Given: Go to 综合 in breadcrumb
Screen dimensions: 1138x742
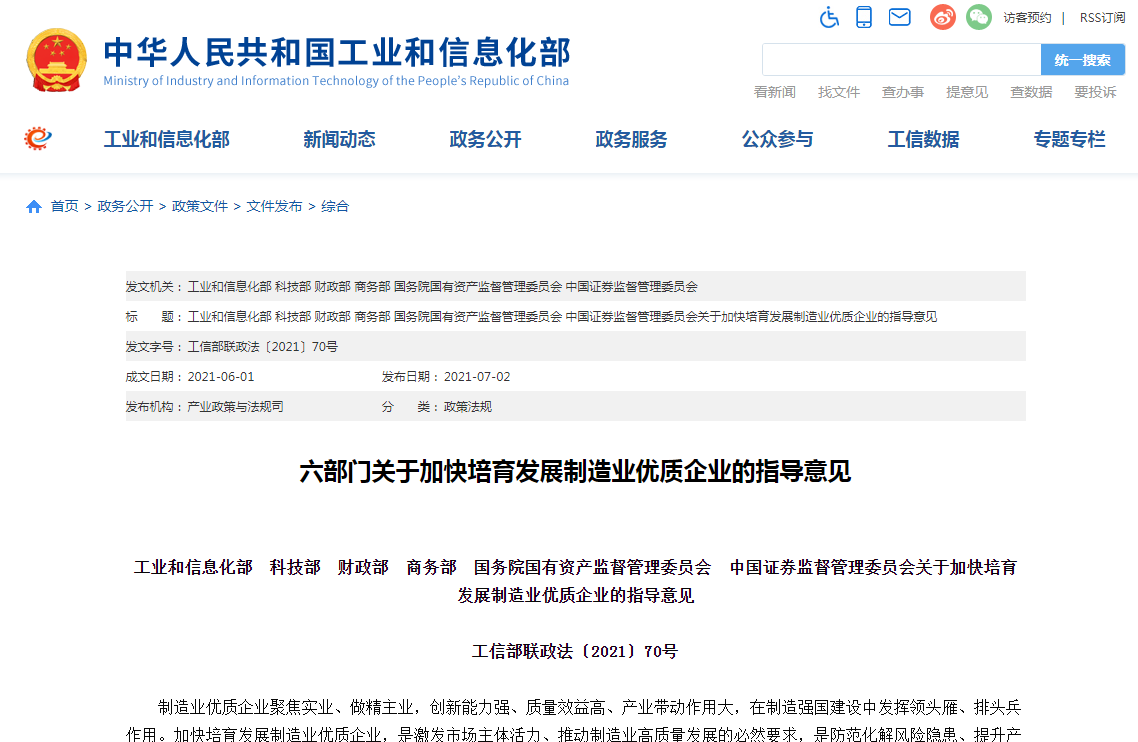Looking at the screenshot, I should (335, 206).
